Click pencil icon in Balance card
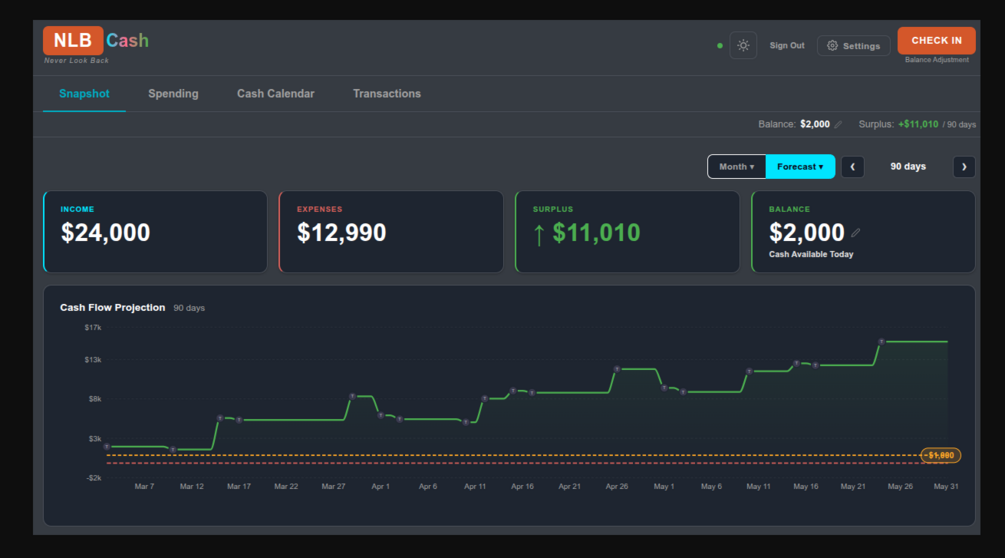The height and width of the screenshot is (558, 1005). pos(855,233)
